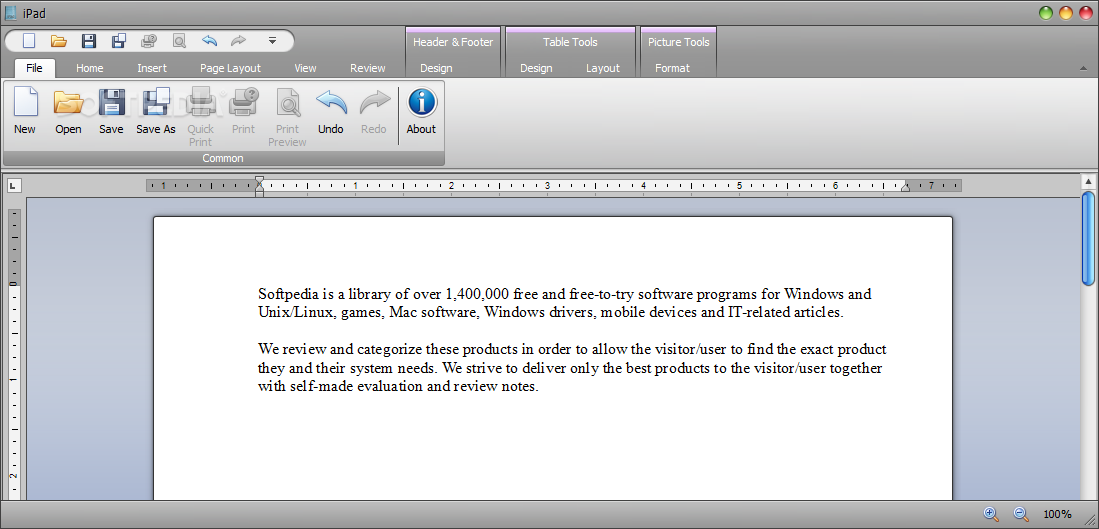
Task: Click the Open button in the ribbon
Action: 68,111
